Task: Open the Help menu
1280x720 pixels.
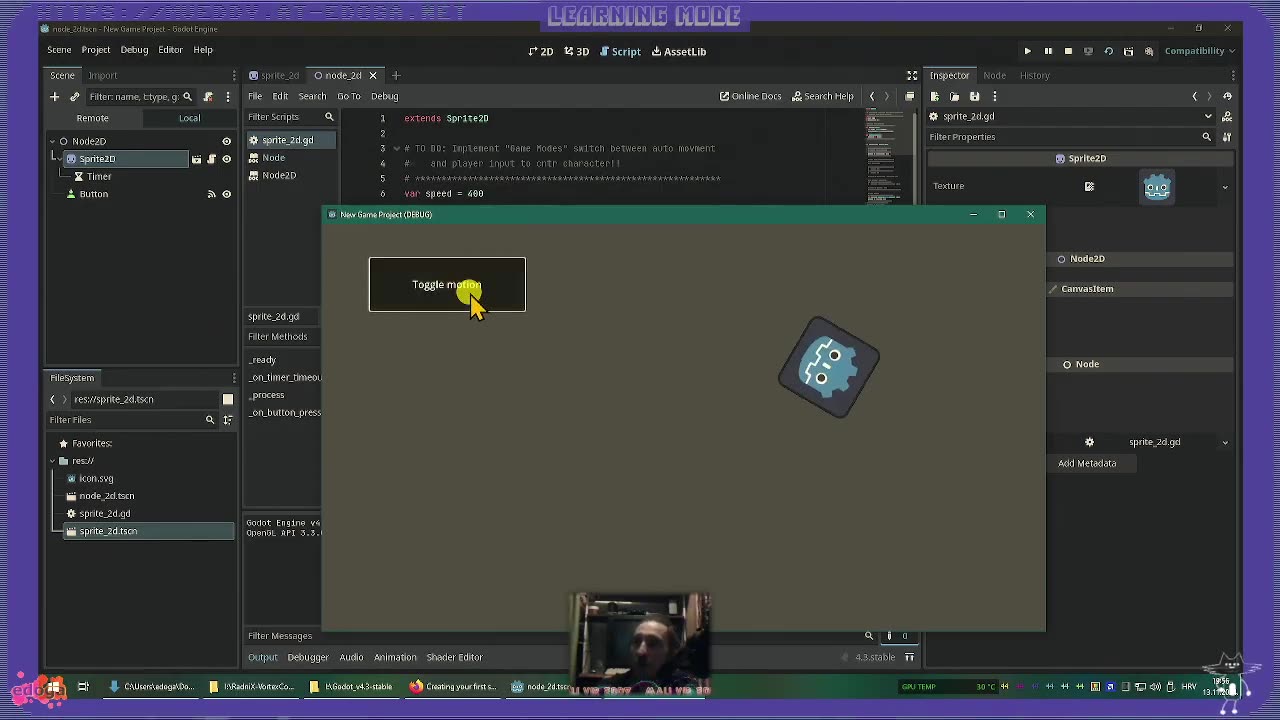Action: [x=203, y=50]
